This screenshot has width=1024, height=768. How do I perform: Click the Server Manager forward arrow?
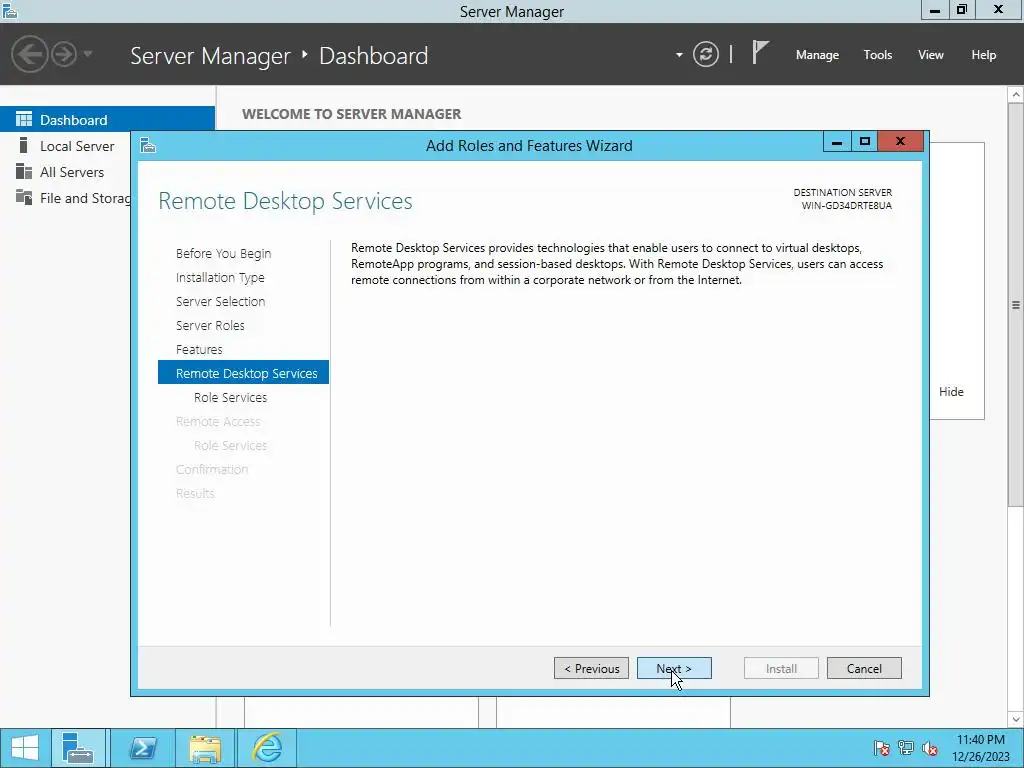pos(64,54)
